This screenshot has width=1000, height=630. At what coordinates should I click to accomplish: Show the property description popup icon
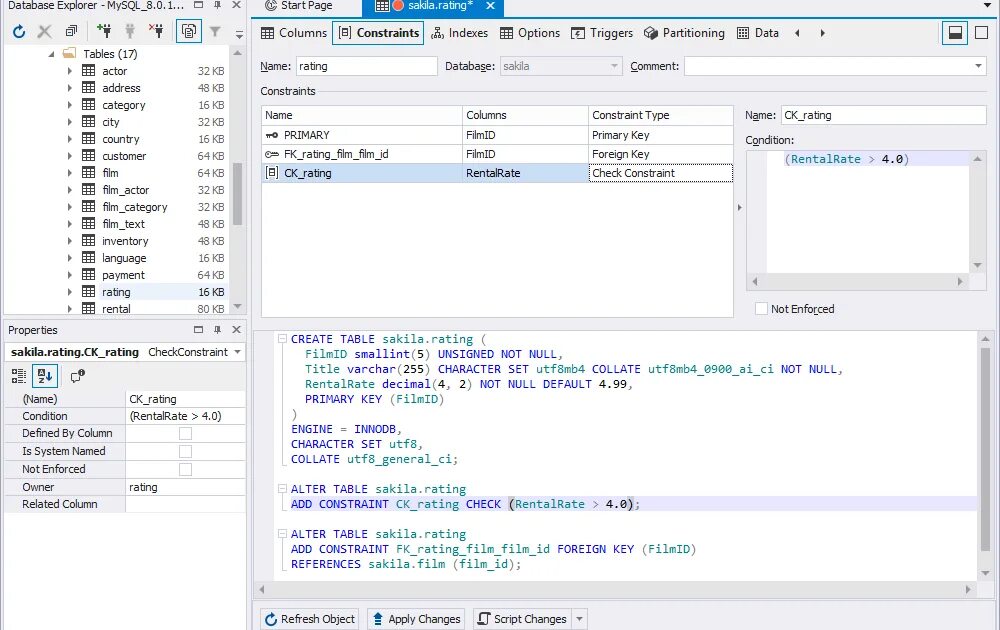[x=77, y=376]
